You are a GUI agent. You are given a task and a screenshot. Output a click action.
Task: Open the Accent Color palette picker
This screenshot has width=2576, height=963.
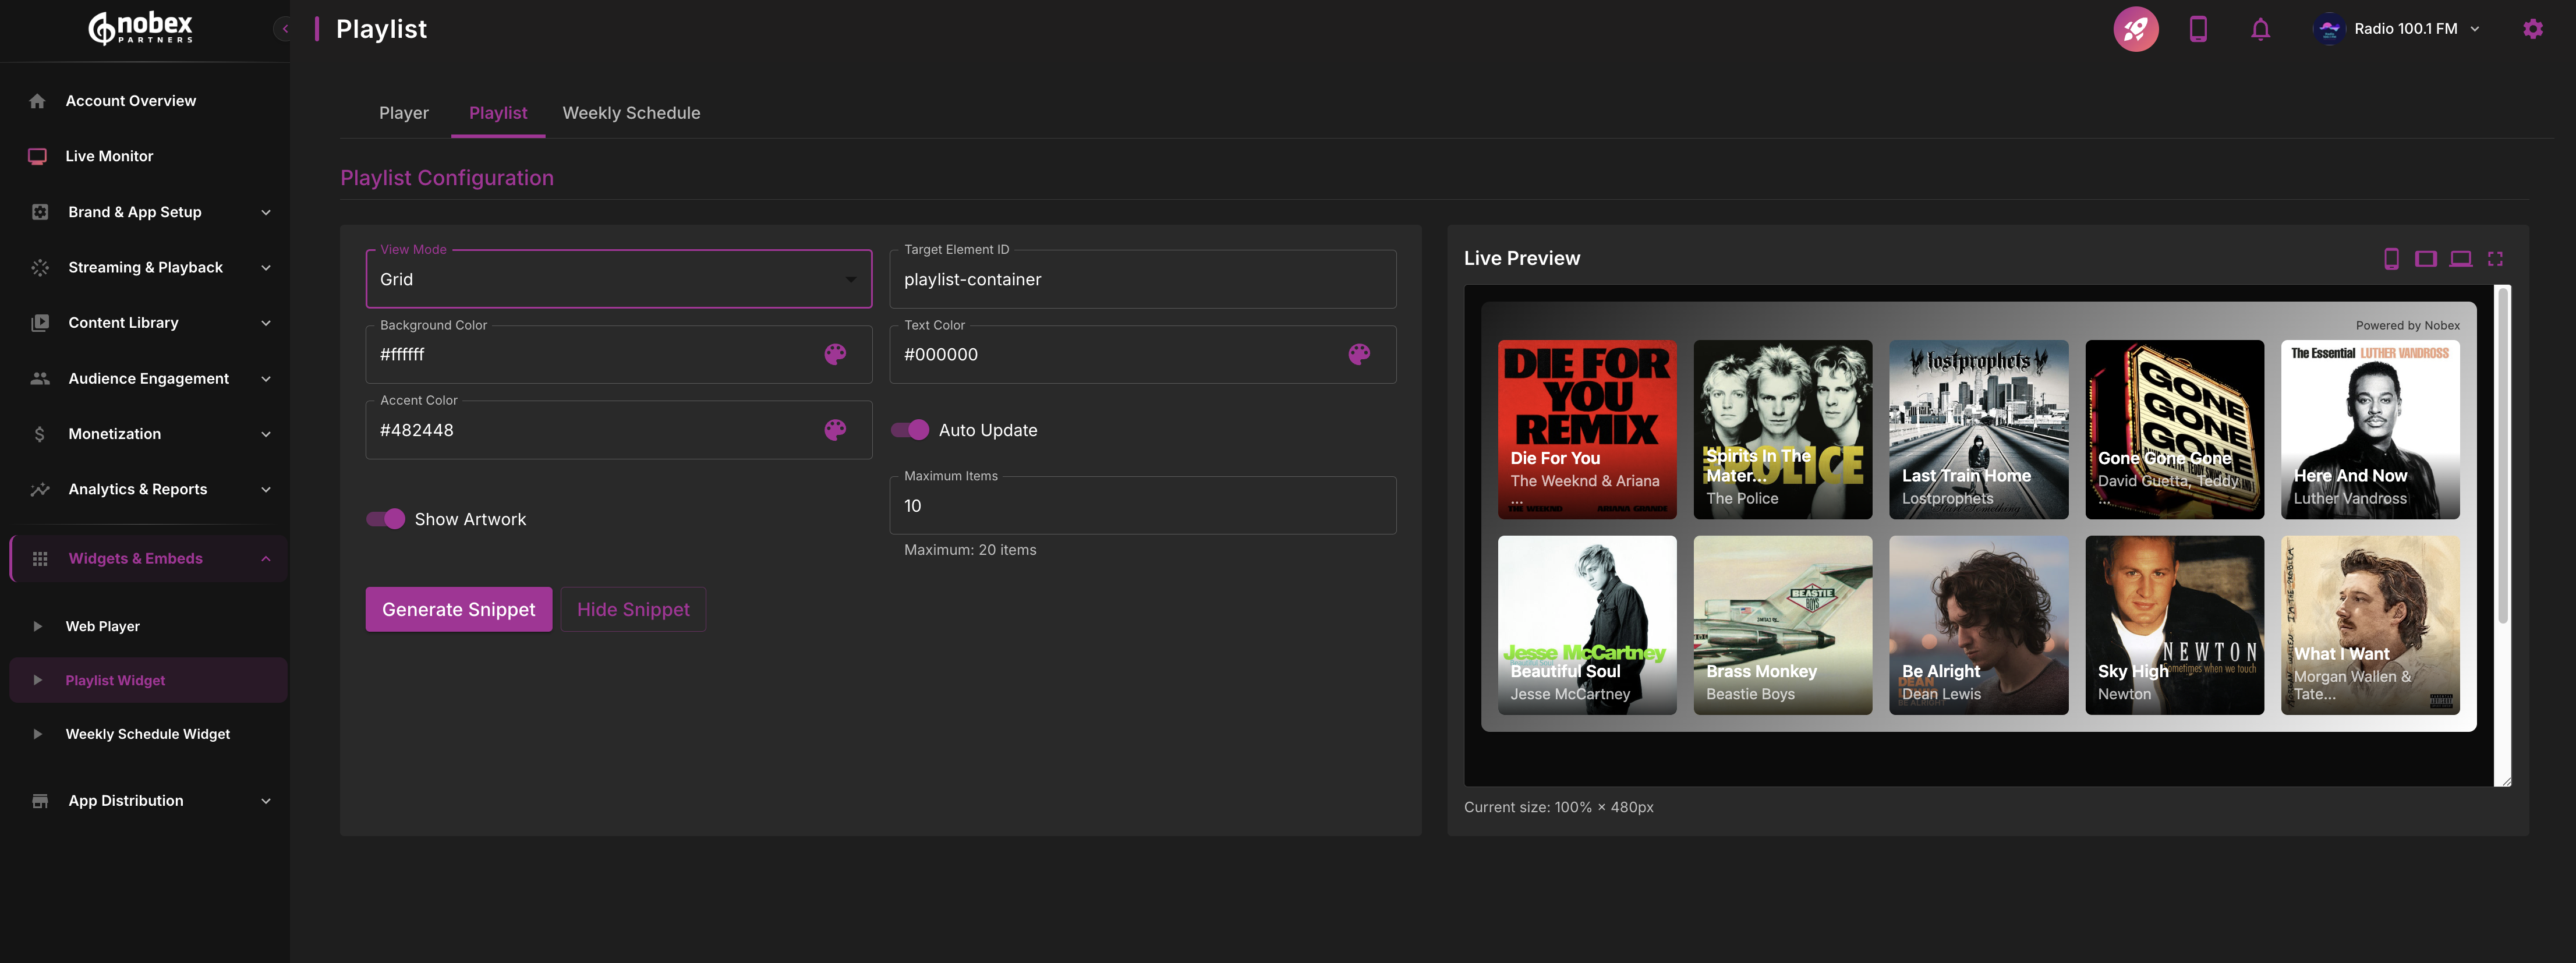coord(835,430)
